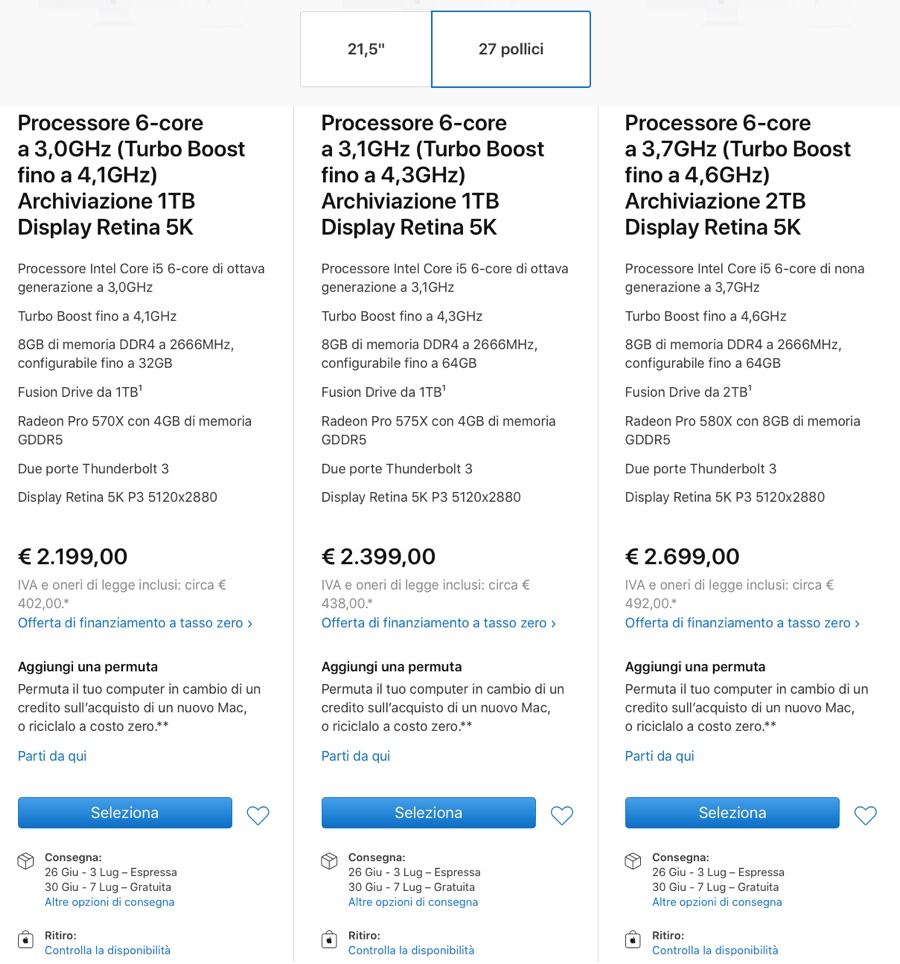Open 'Offerta di finanziamento a tasso zero' under the 3,1GHz model
Image resolution: width=900 pixels, height=964 pixels.
(437, 622)
